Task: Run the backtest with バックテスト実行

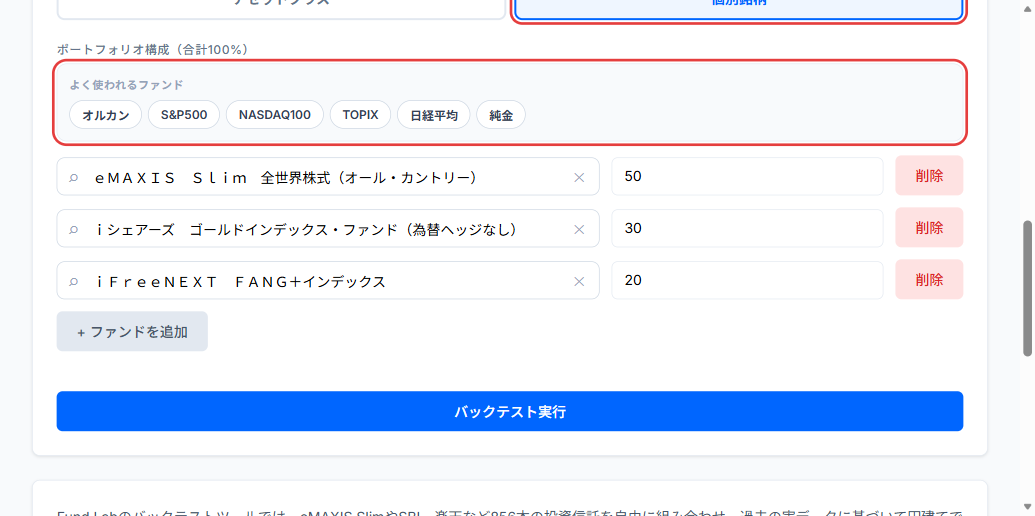Action: pos(510,411)
